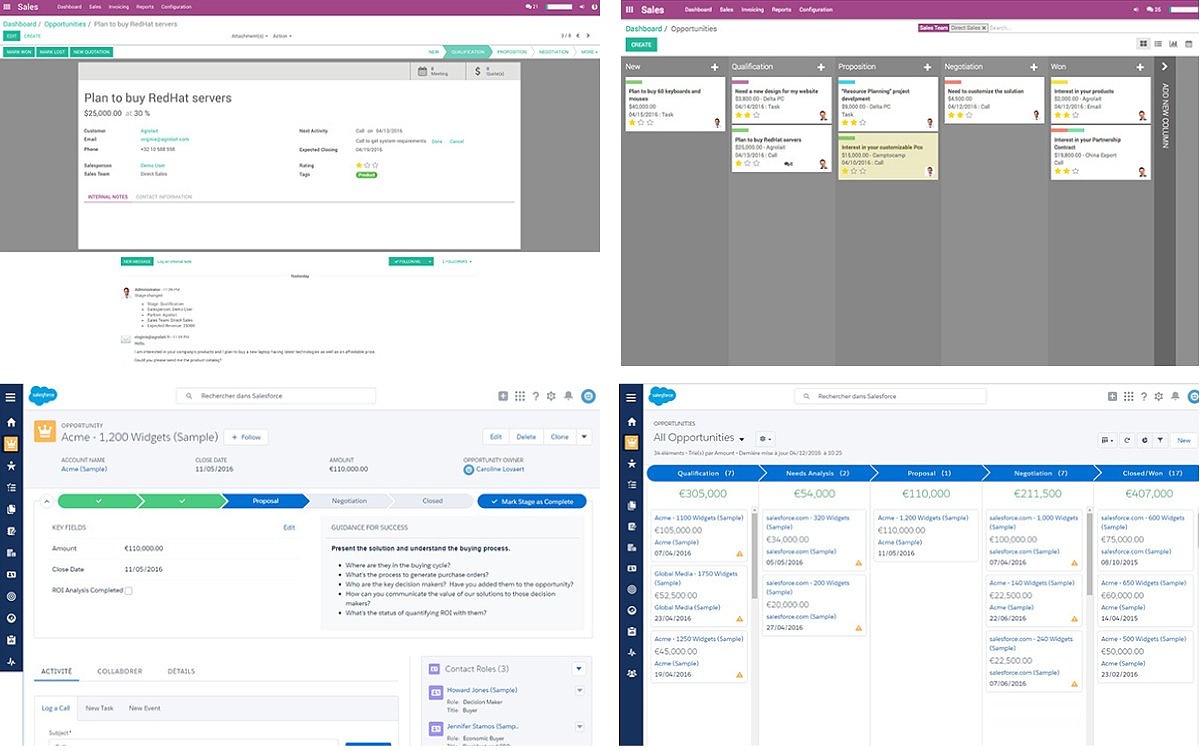Select the Proposition stage on the RedHat form
Image resolution: width=1200 pixels, height=751 pixels.
pos(512,51)
